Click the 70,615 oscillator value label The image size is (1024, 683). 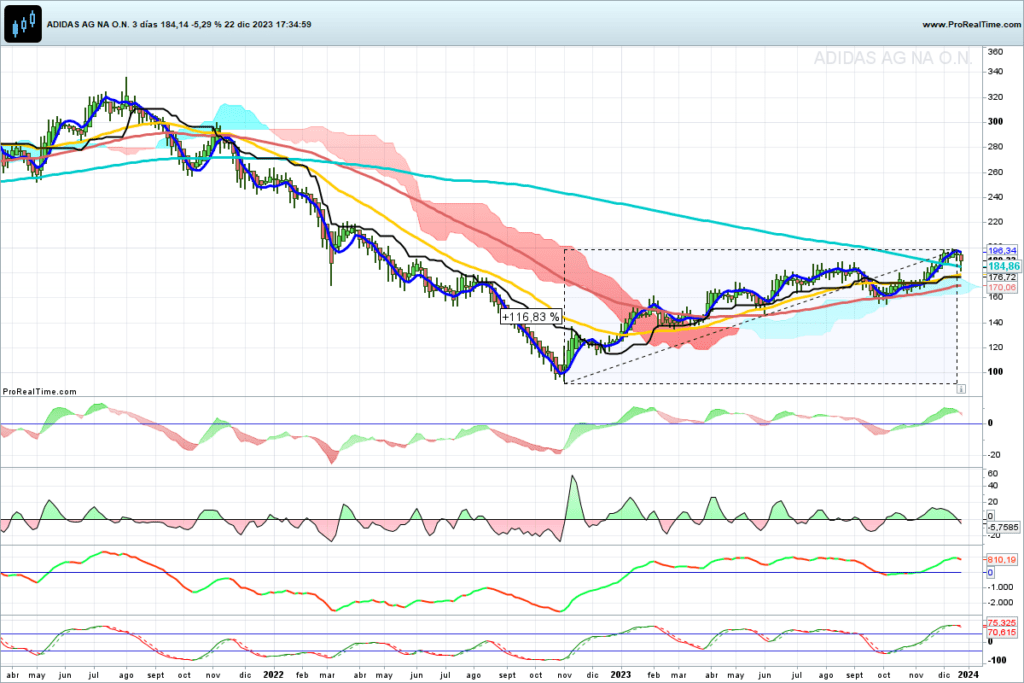(1001, 632)
